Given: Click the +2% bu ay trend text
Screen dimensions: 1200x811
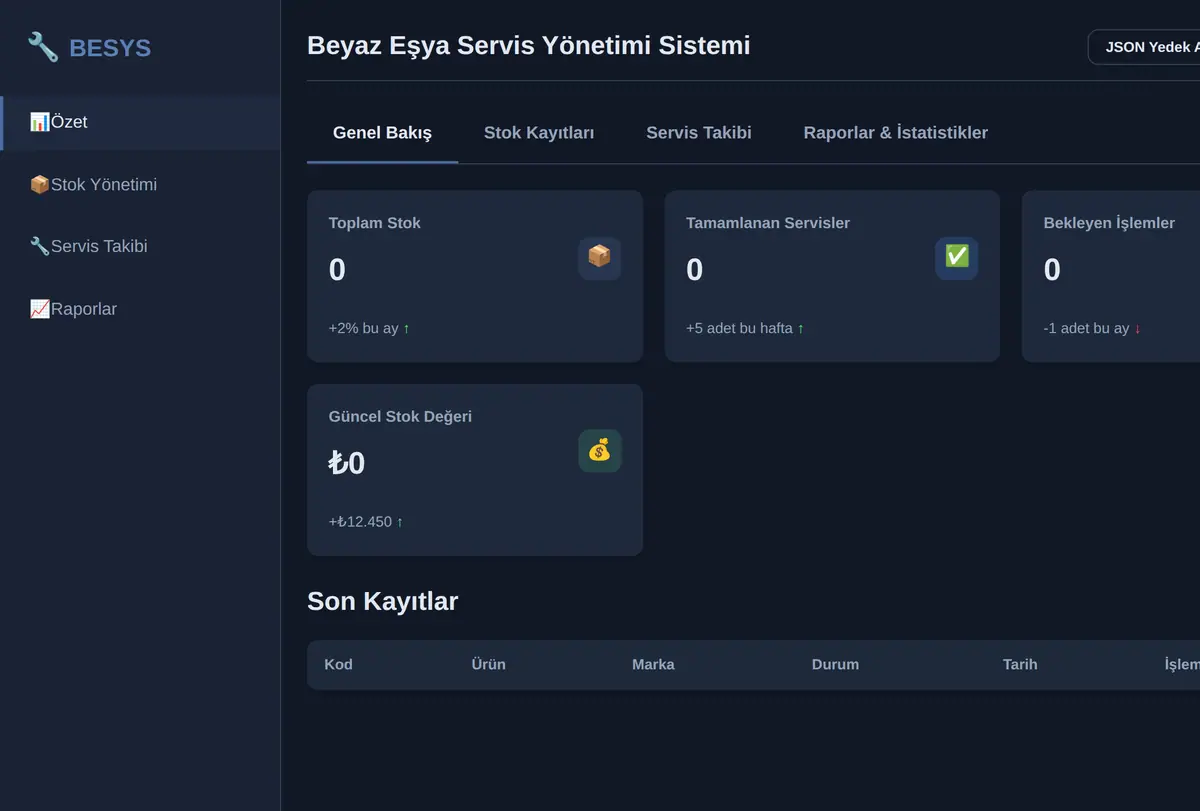Looking at the screenshot, I should (x=369, y=328).
